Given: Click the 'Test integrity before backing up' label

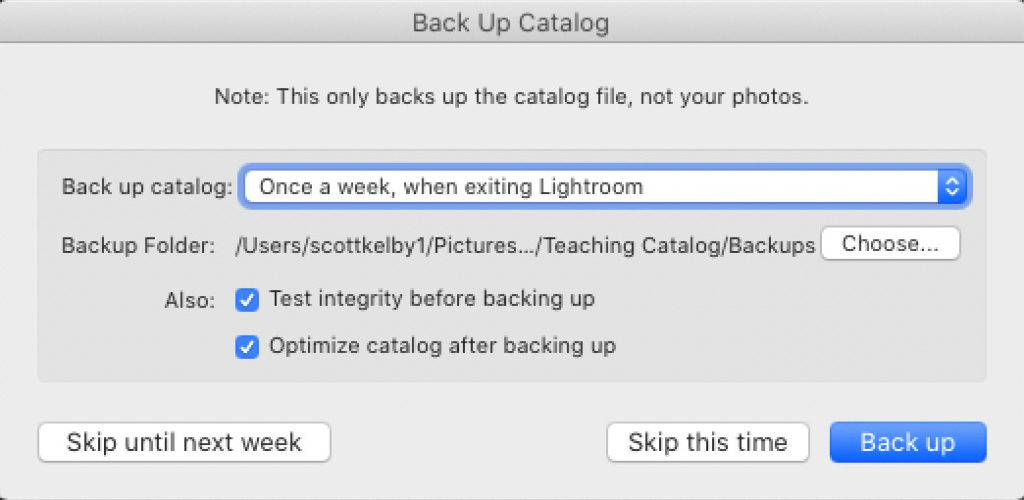Looking at the screenshot, I should pos(432,300).
